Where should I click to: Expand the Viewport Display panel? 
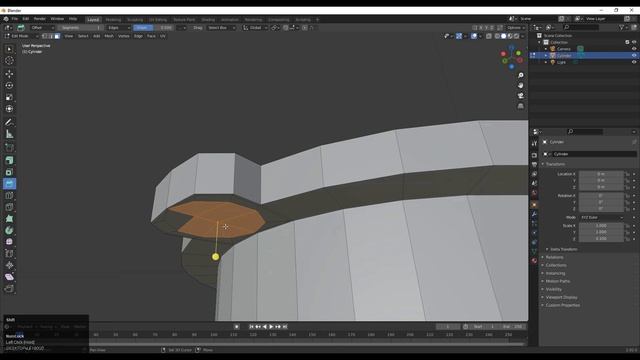click(x=561, y=297)
